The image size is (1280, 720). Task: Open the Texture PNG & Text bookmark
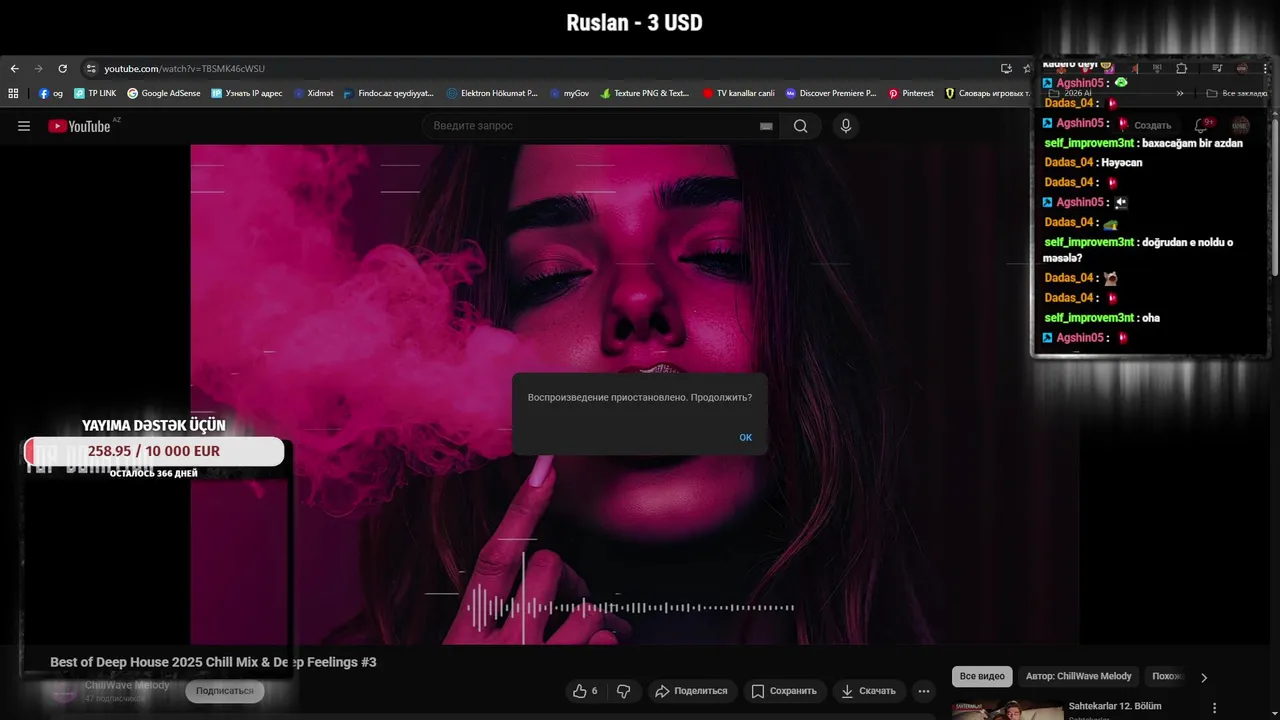click(x=645, y=93)
